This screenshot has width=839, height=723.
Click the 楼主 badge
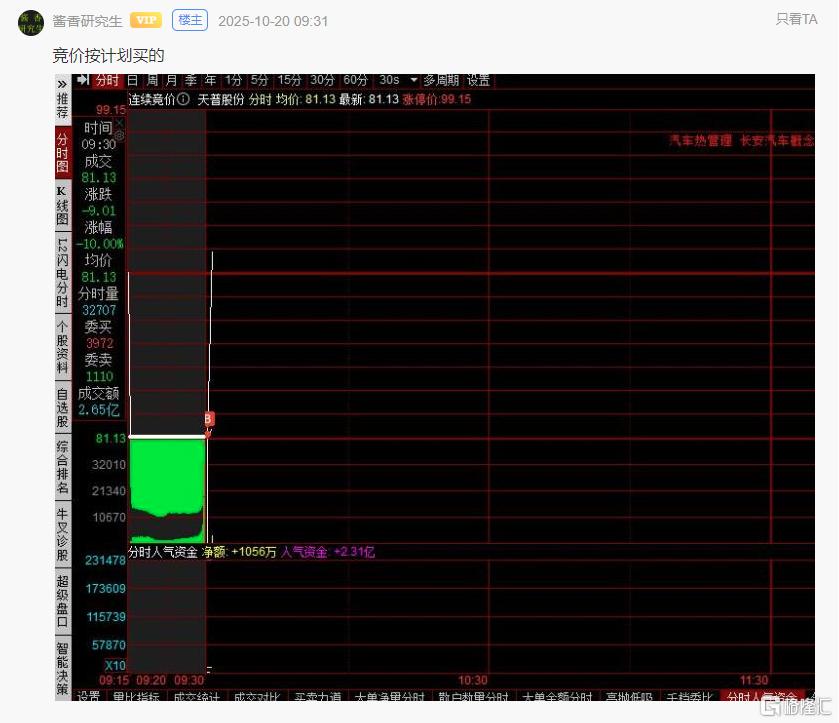pyautogui.click(x=188, y=20)
